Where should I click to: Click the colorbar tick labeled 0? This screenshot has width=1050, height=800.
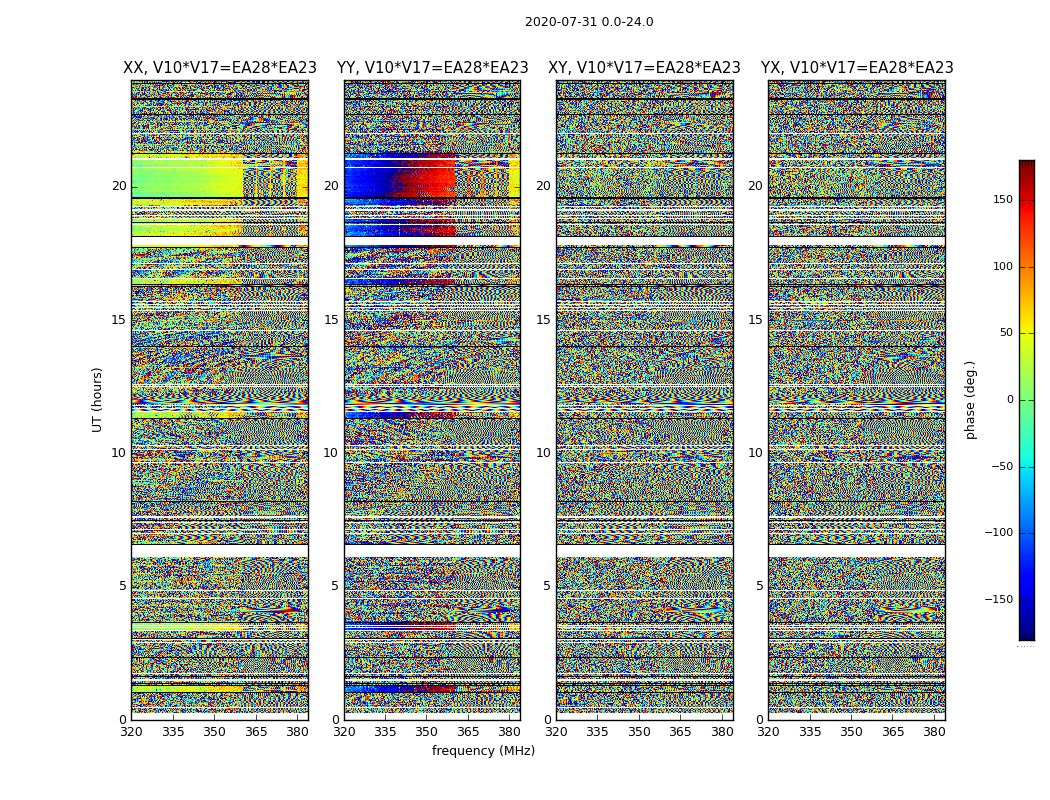(x=1009, y=400)
